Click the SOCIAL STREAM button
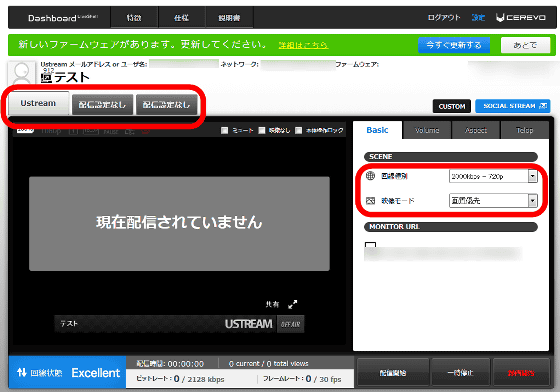 pos(512,106)
